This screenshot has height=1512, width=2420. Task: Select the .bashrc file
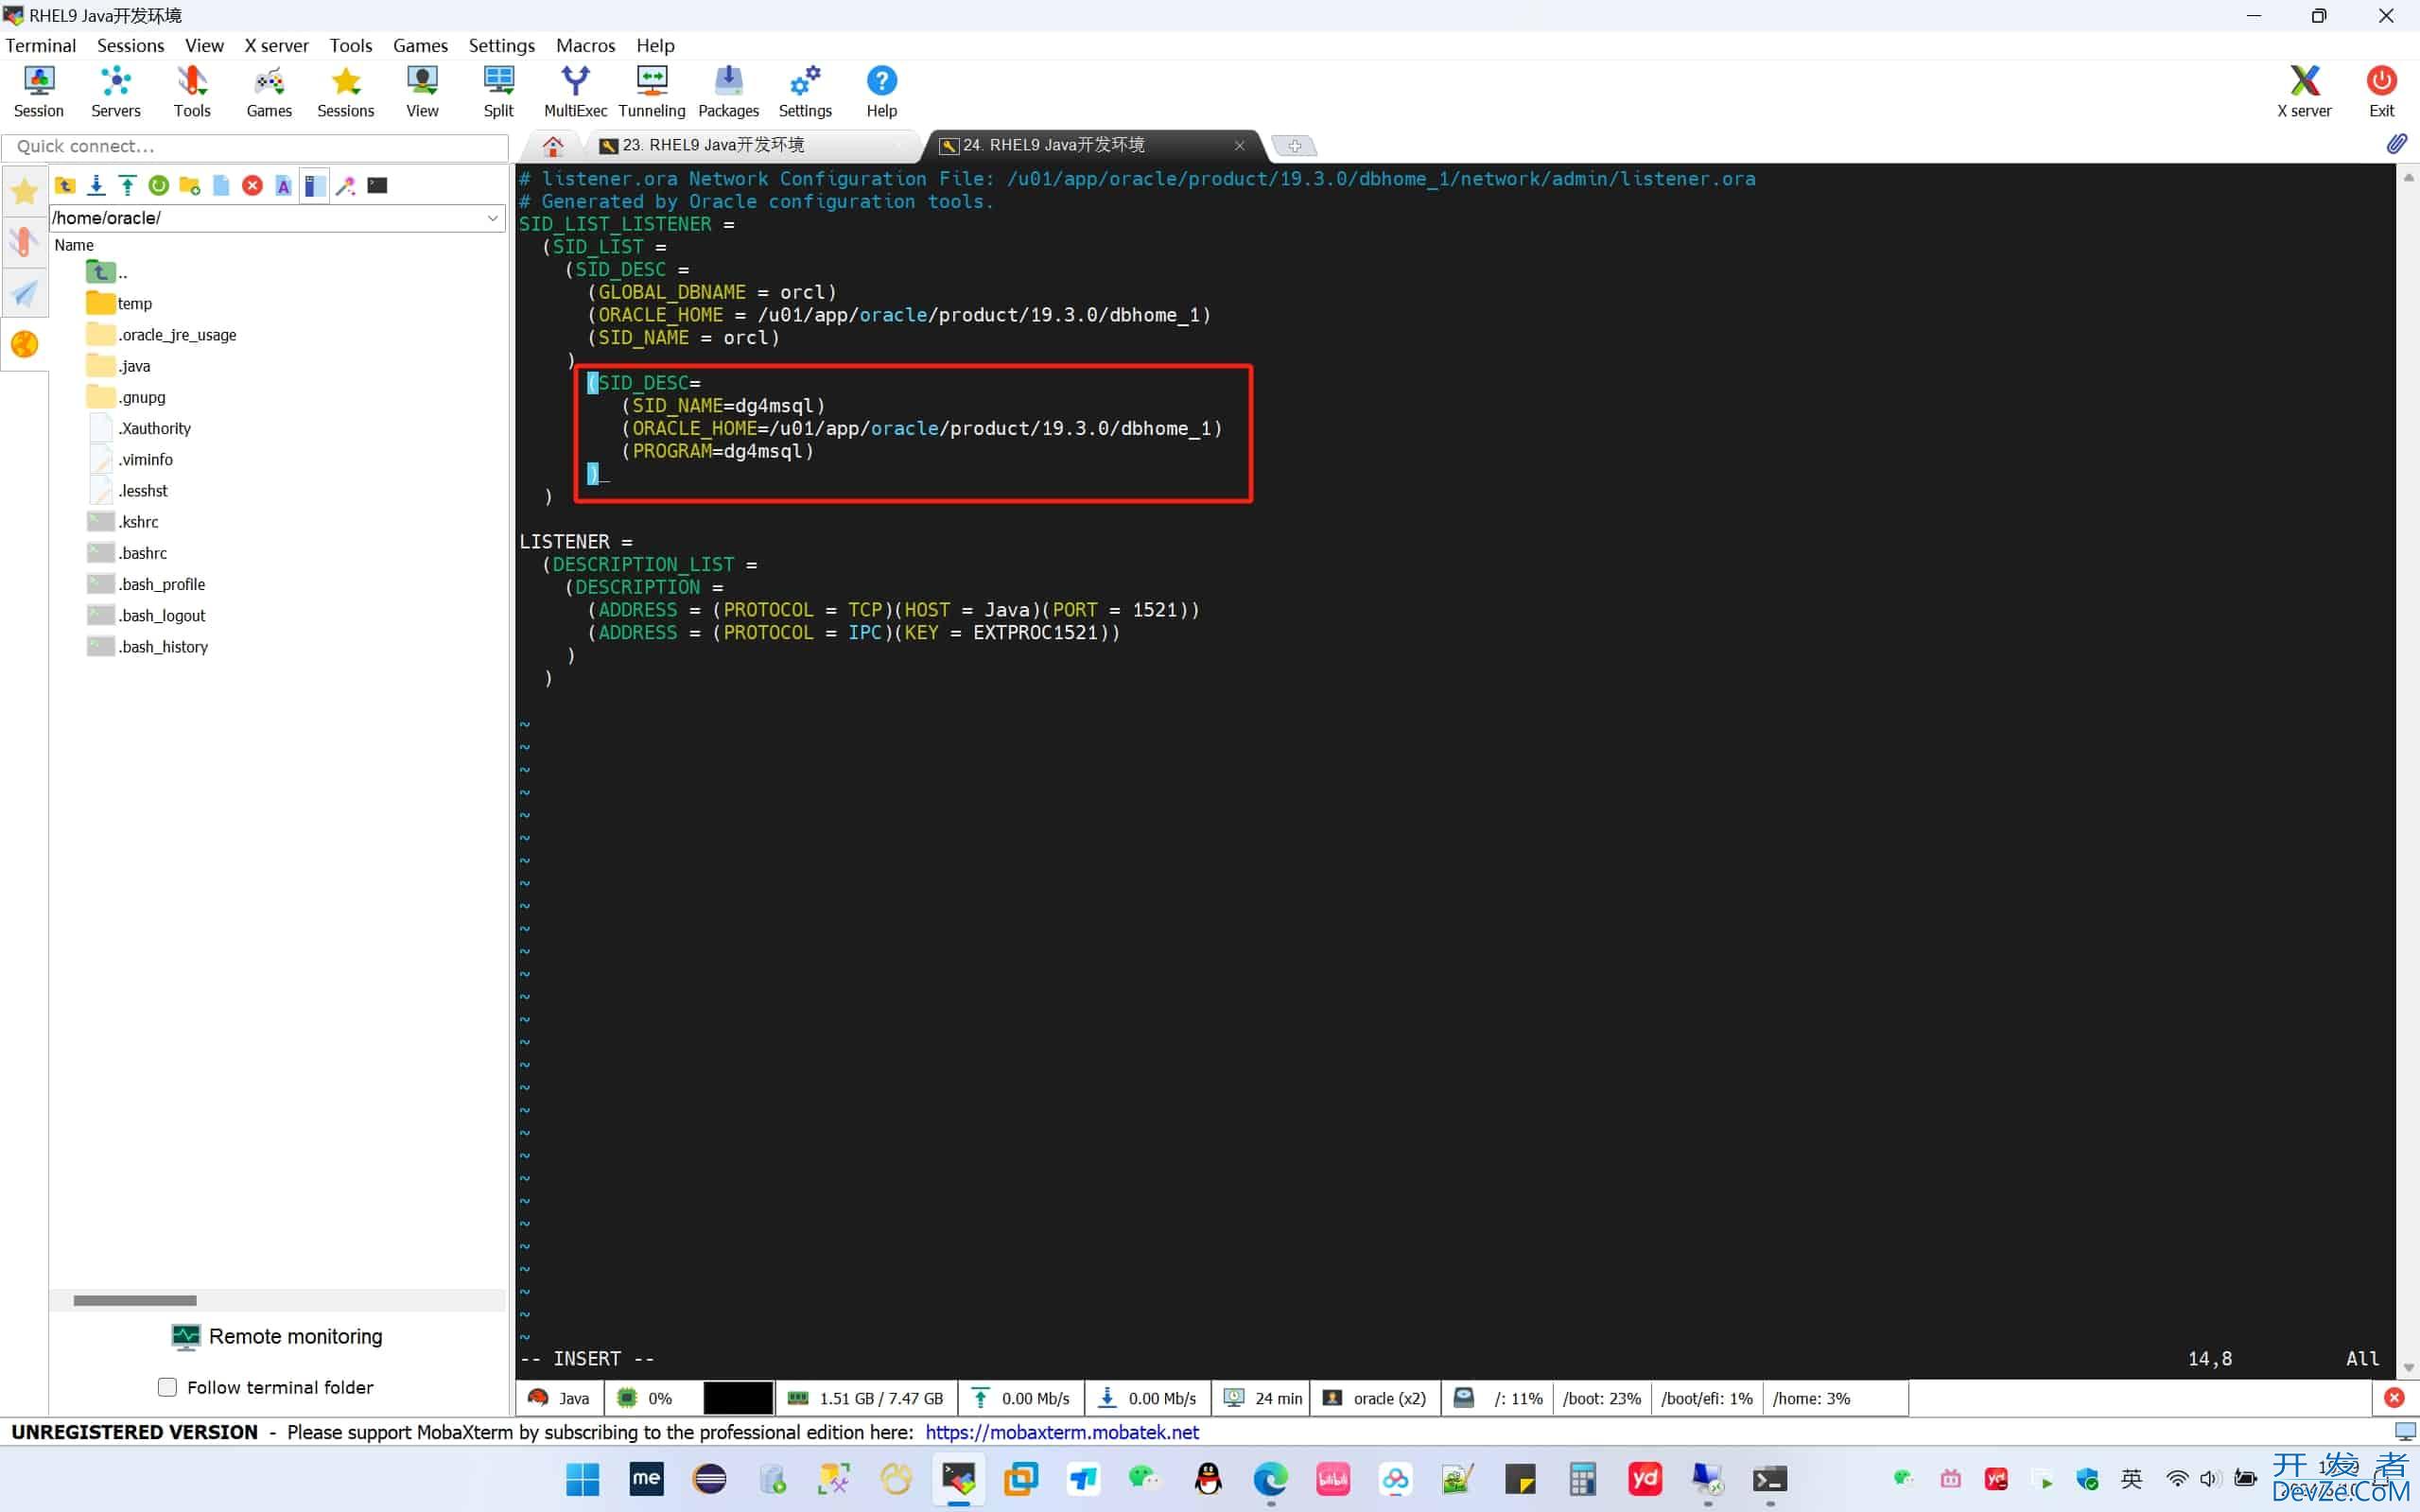128,553
